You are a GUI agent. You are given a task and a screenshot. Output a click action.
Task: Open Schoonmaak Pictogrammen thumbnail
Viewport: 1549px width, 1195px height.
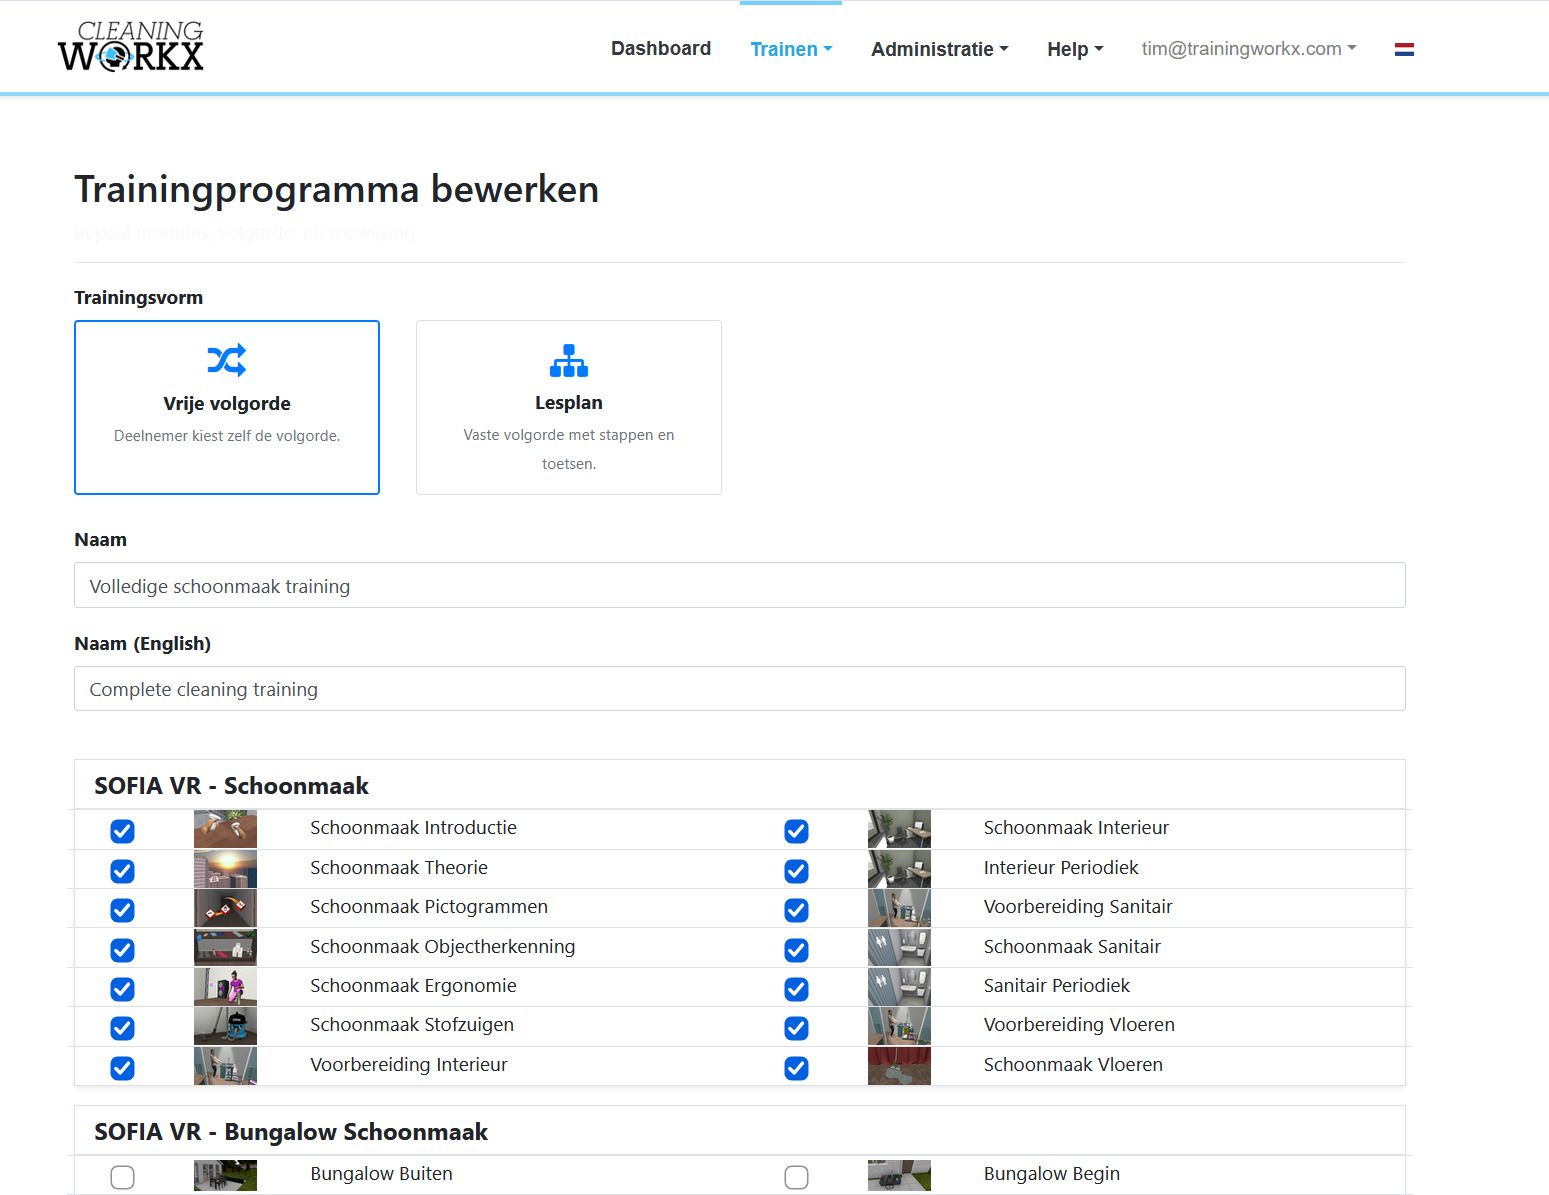tap(225, 908)
